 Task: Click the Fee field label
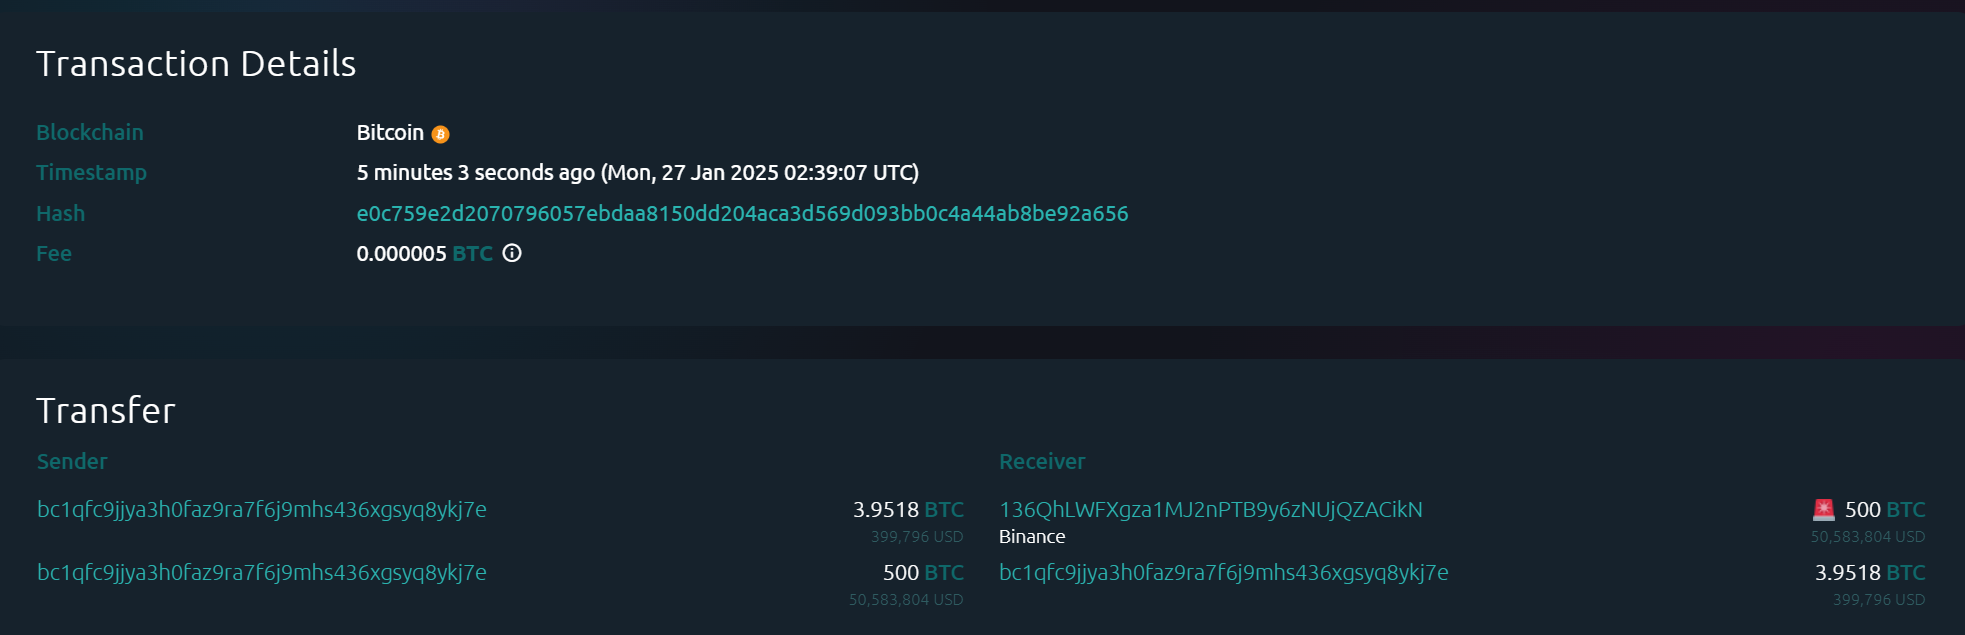pos(54,253)
